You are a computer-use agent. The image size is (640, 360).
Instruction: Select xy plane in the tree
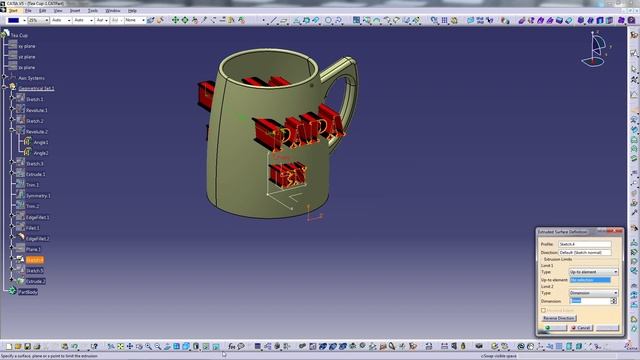pyautogui.click(x=27, y=47)
